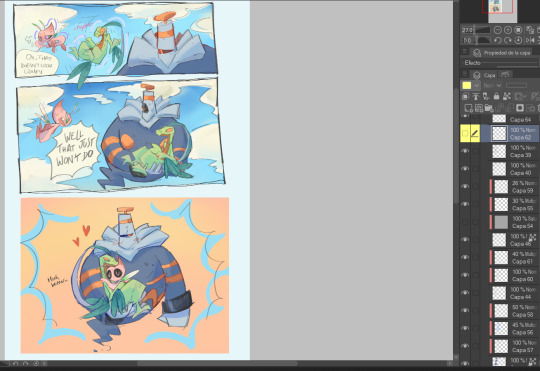Hide layer Capa 59
The image size is (540, 371).
tap(465, 187)
